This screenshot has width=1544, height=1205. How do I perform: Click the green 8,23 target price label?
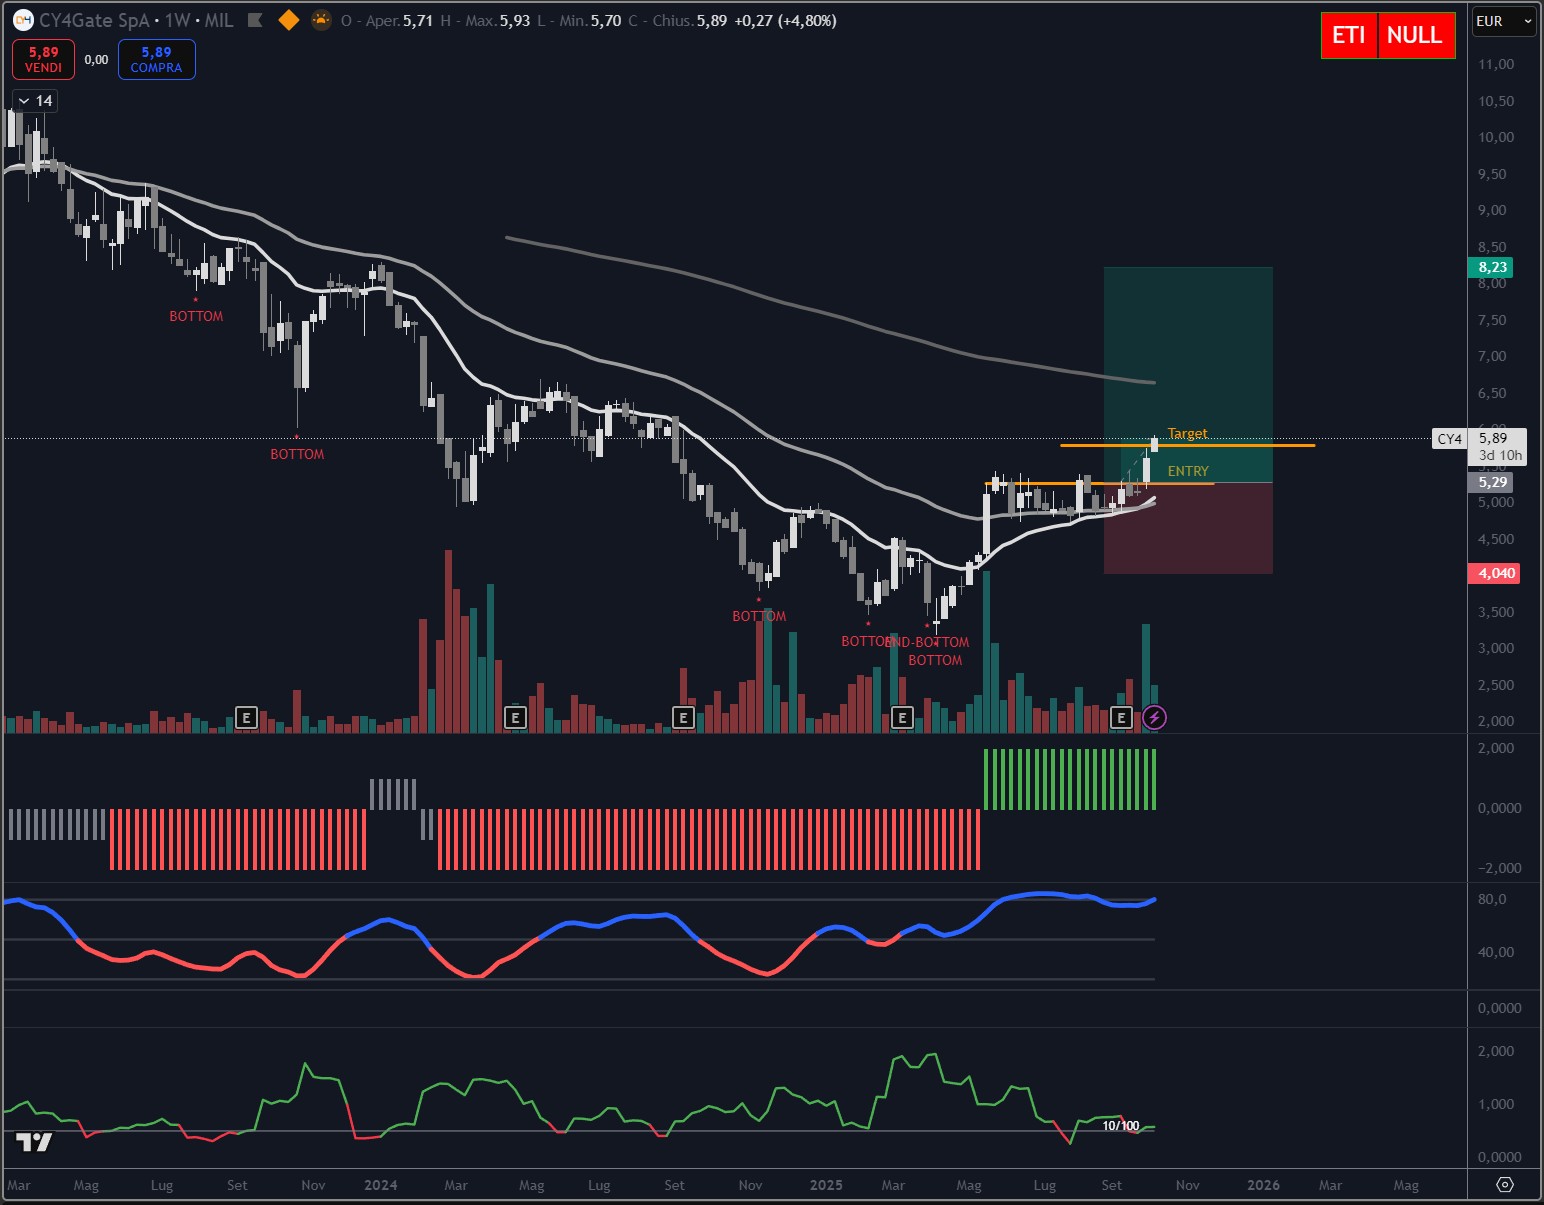(x=1492, y=267)
